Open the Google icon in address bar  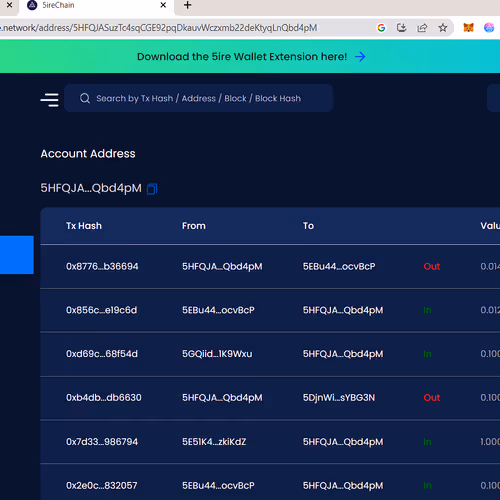pos(381,28)
